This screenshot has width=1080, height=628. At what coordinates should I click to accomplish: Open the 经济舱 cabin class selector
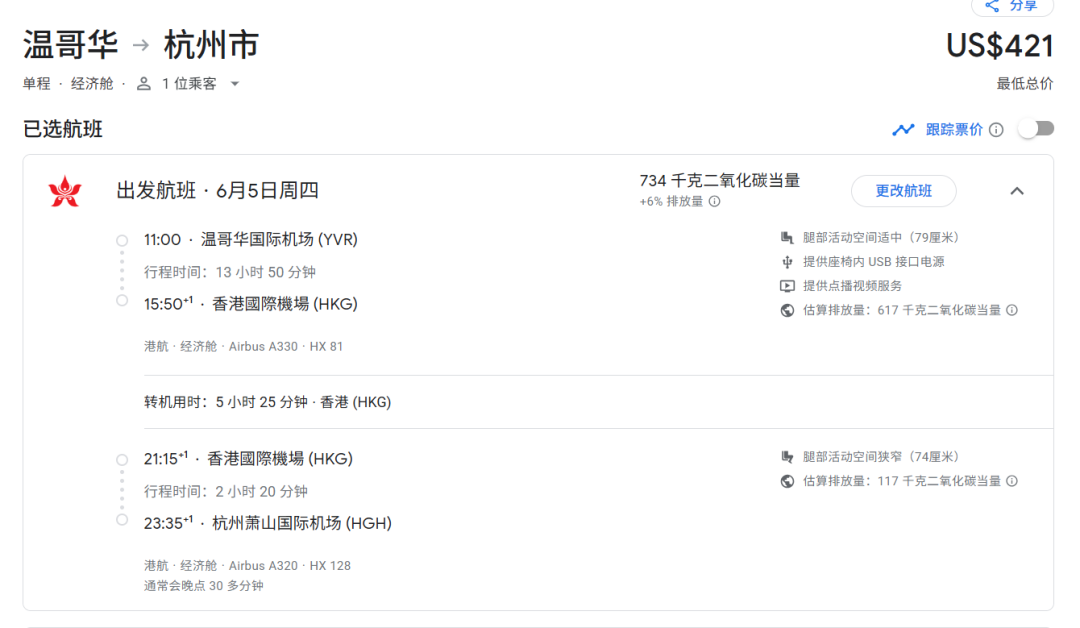pyautogui.click(x=92, y=84)
